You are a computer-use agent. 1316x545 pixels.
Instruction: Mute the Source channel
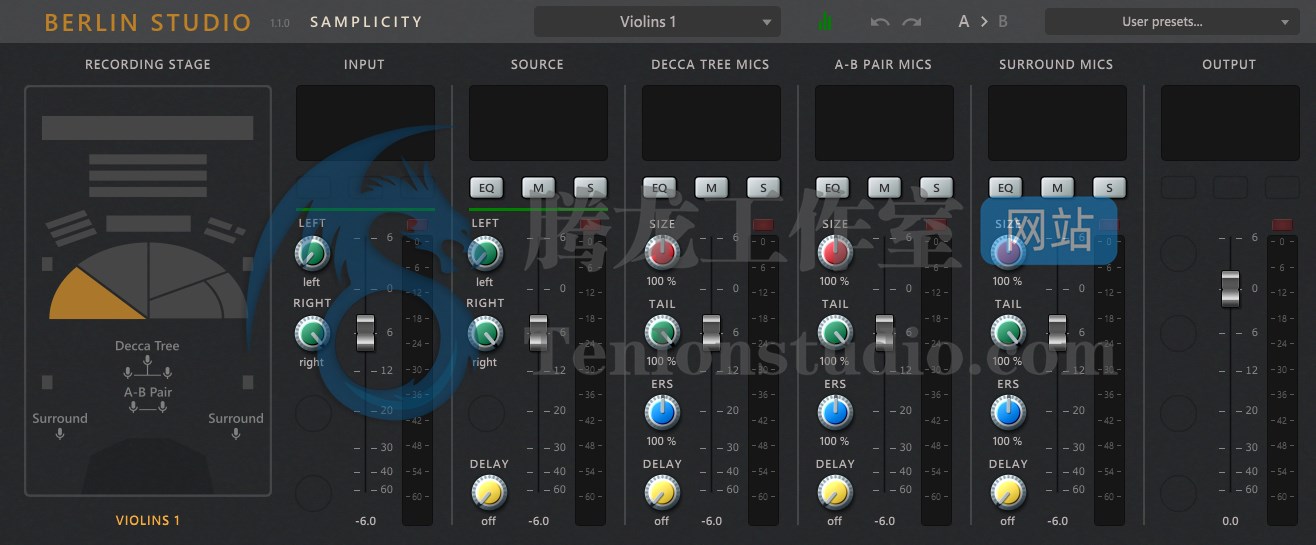pos(538,188)
